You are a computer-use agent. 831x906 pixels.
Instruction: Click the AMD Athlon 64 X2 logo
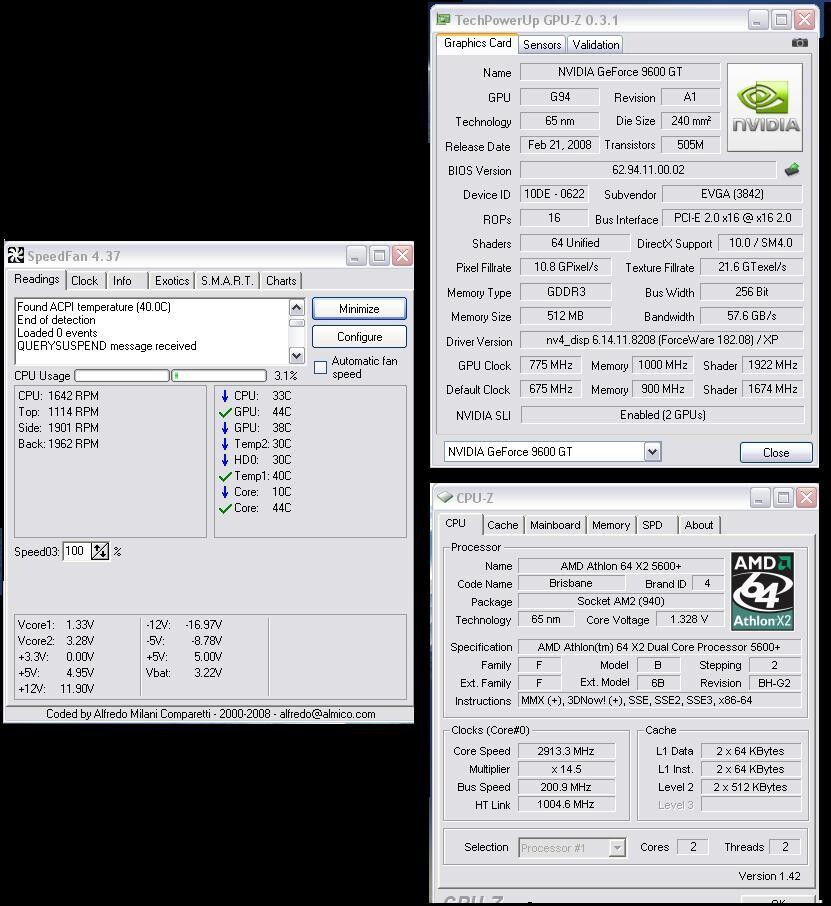tap(762, 591)
